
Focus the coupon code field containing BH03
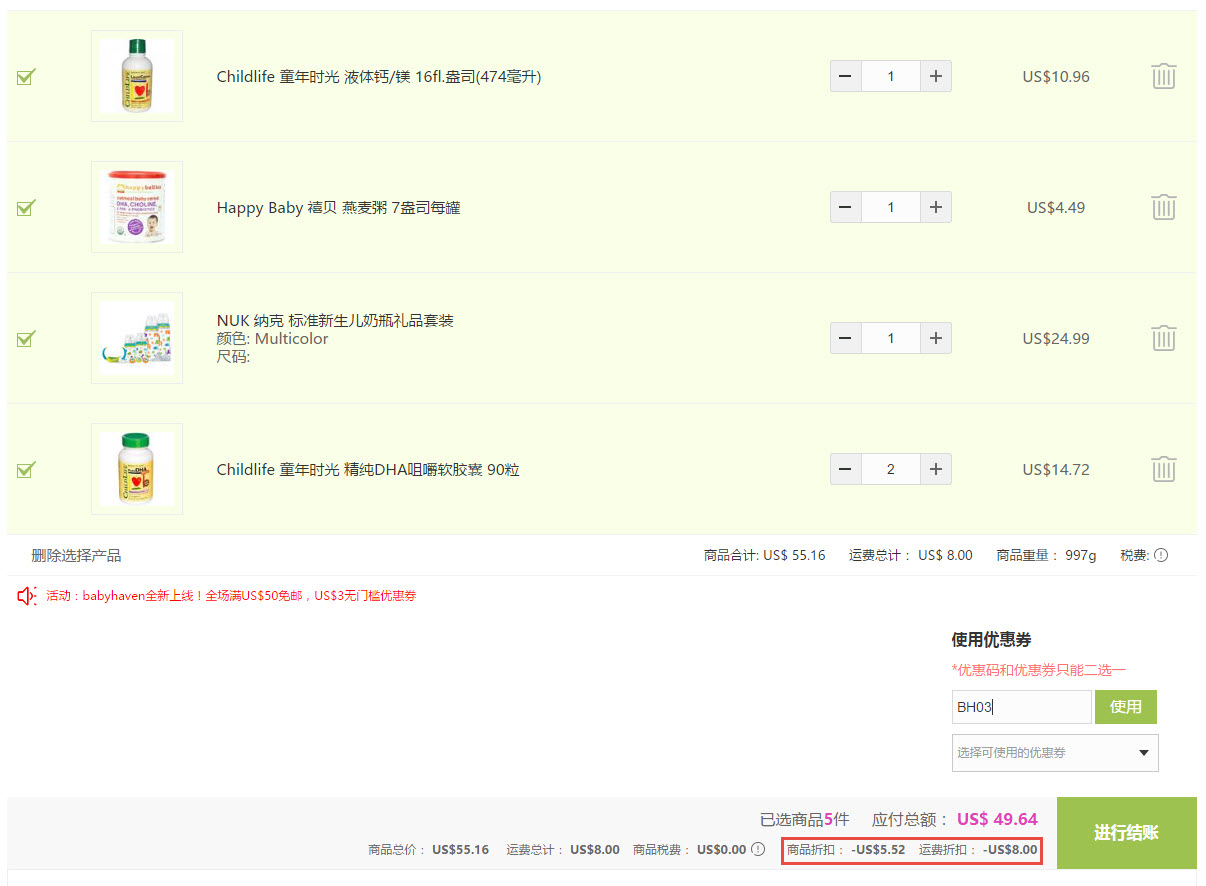1021,707
